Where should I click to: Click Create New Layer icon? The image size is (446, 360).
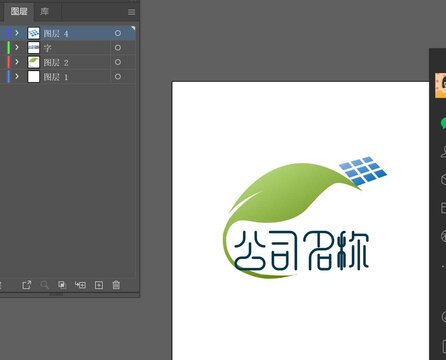click(x=99, y=285)
